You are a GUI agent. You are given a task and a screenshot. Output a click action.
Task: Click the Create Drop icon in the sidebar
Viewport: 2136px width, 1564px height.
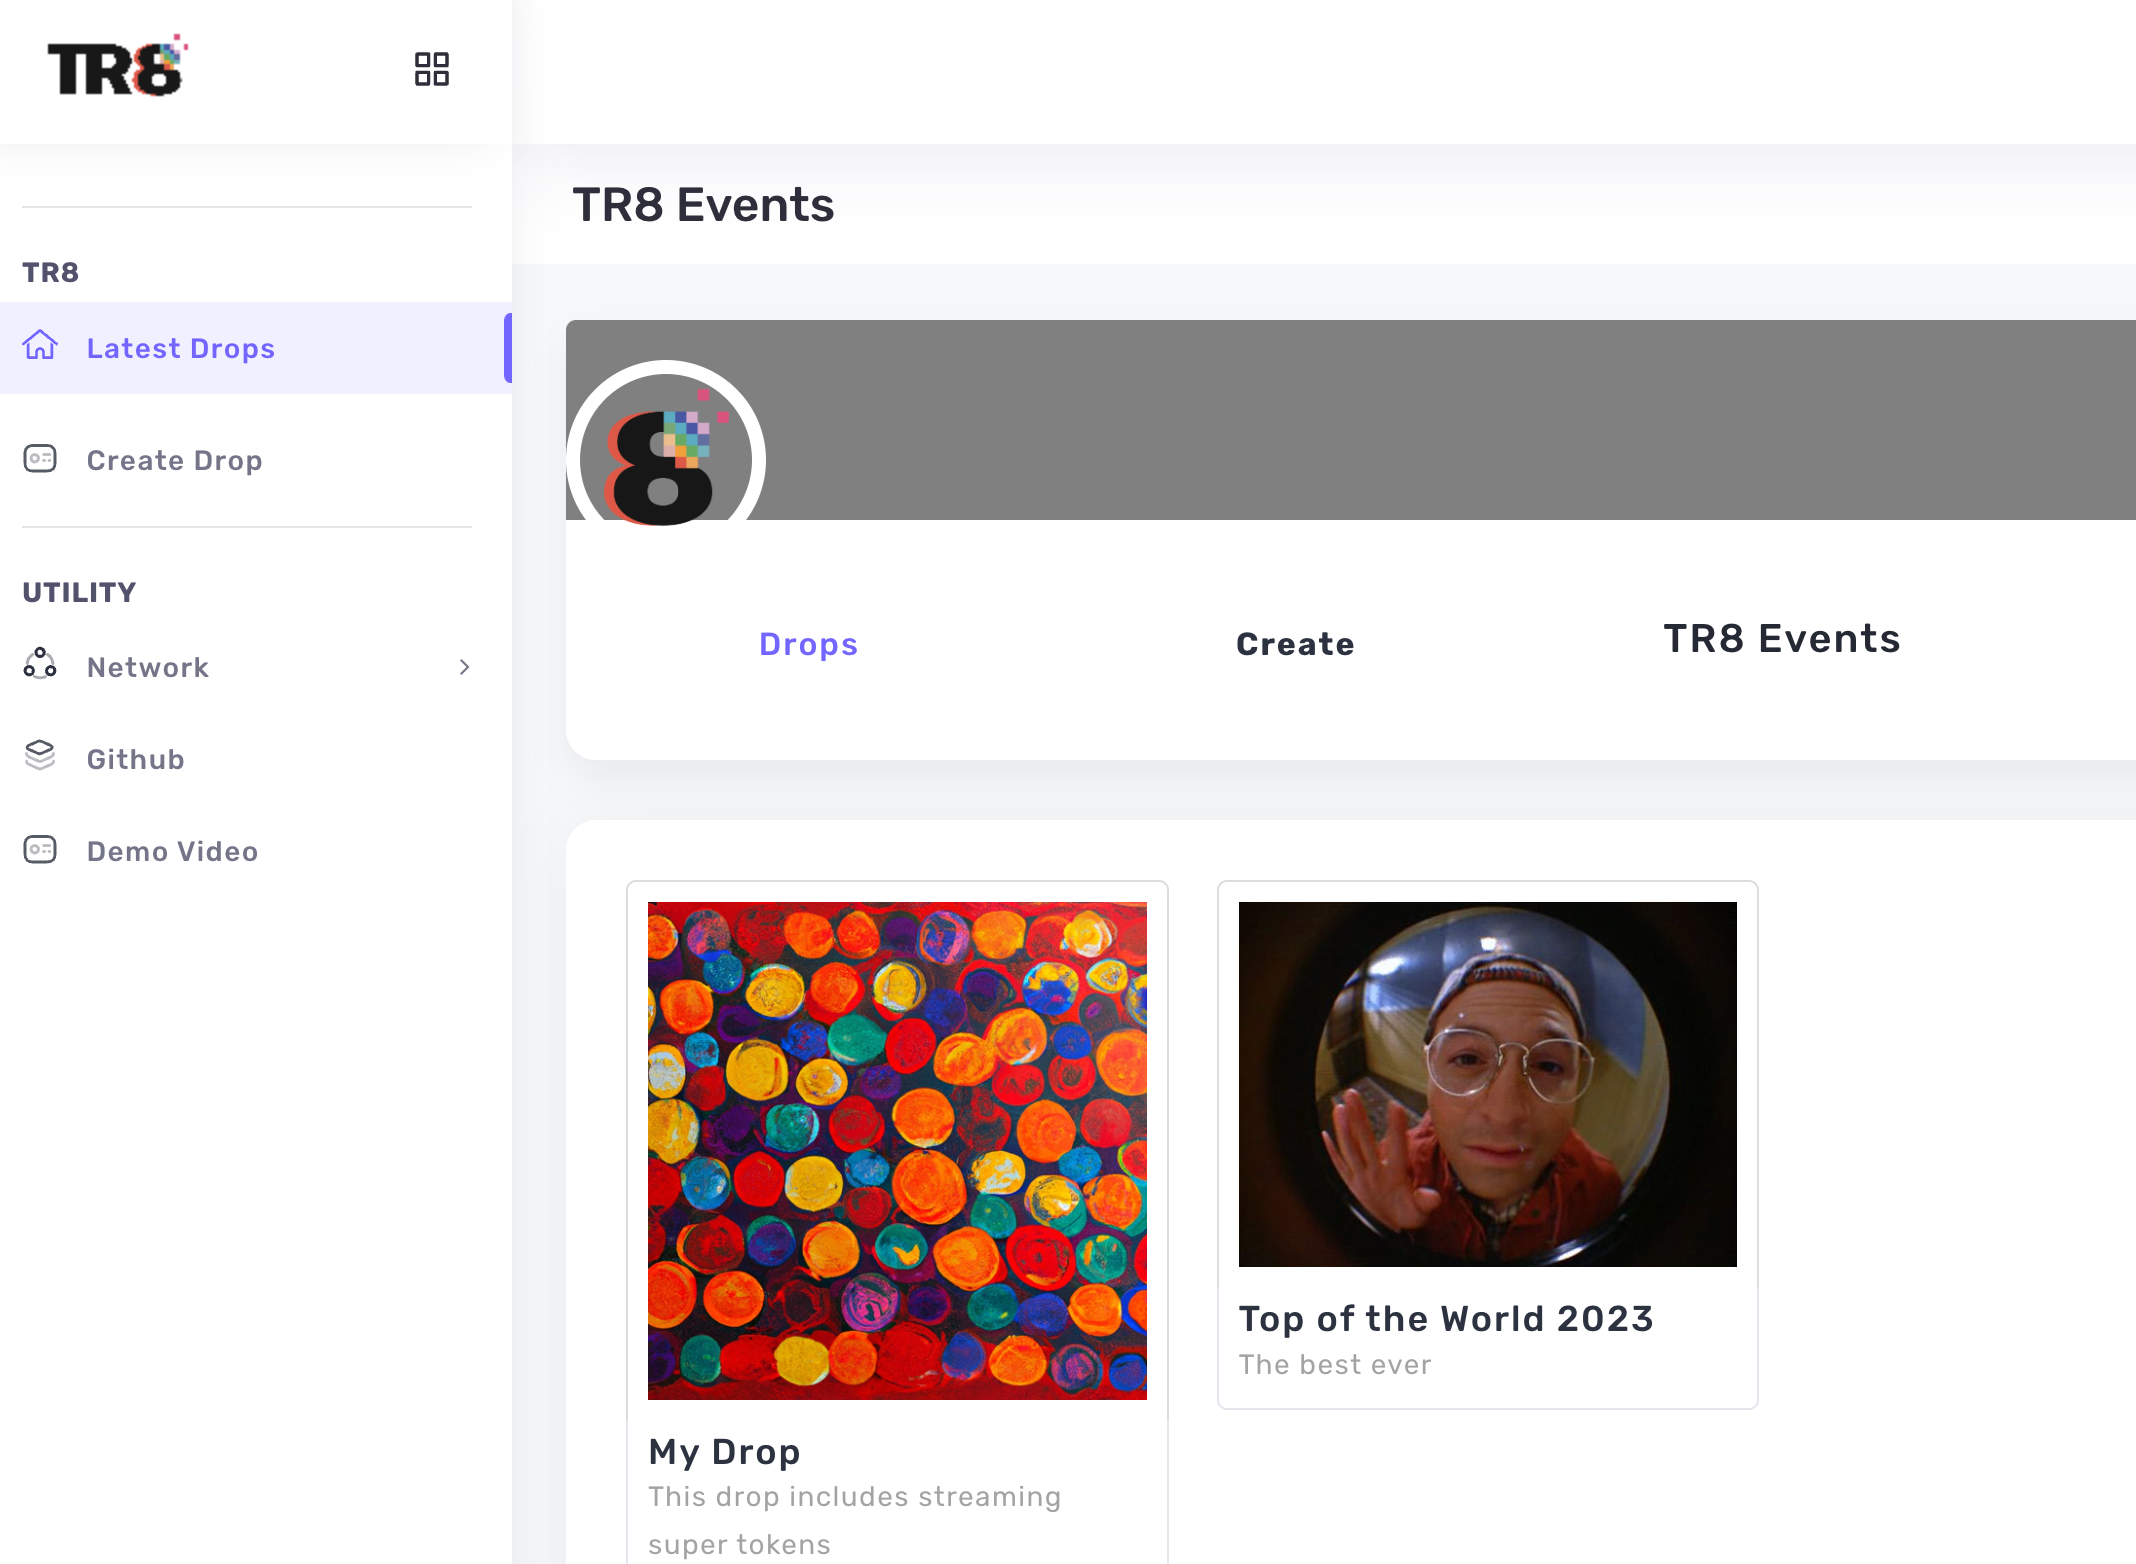click(x=40, y=459)
